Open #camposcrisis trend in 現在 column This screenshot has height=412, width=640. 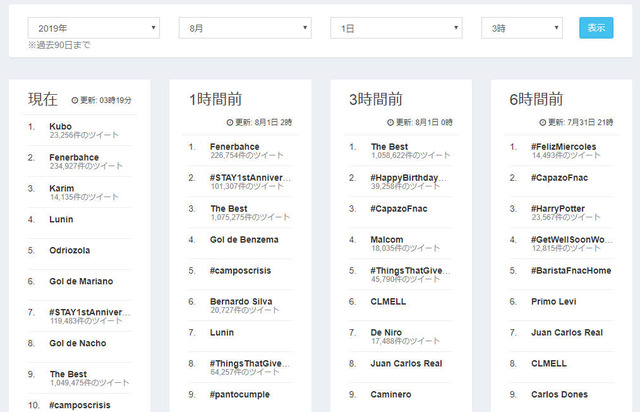click(x=80, y=405)
